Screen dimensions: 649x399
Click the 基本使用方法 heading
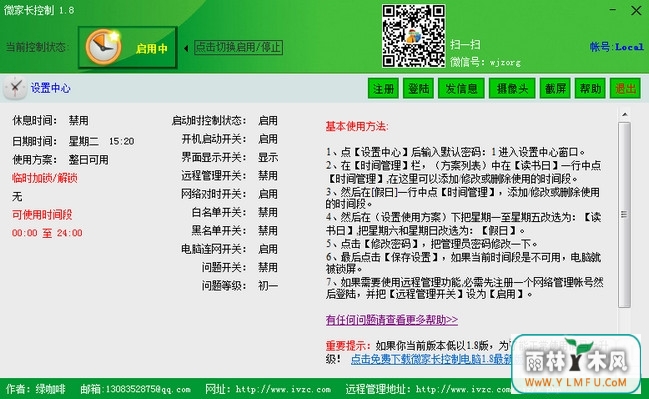coord(357,126)
